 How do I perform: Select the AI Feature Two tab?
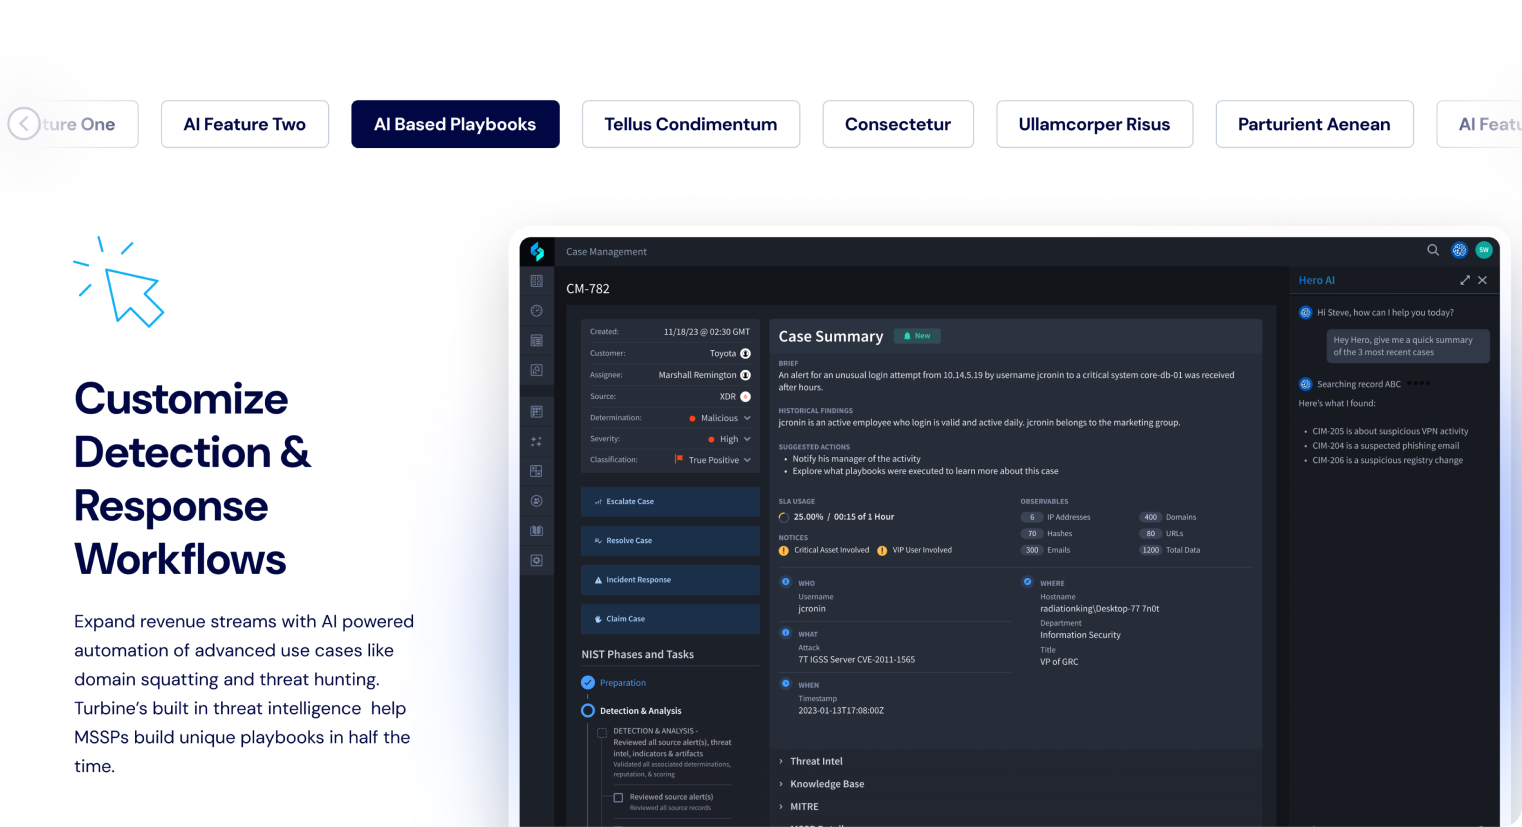[245, 124]
